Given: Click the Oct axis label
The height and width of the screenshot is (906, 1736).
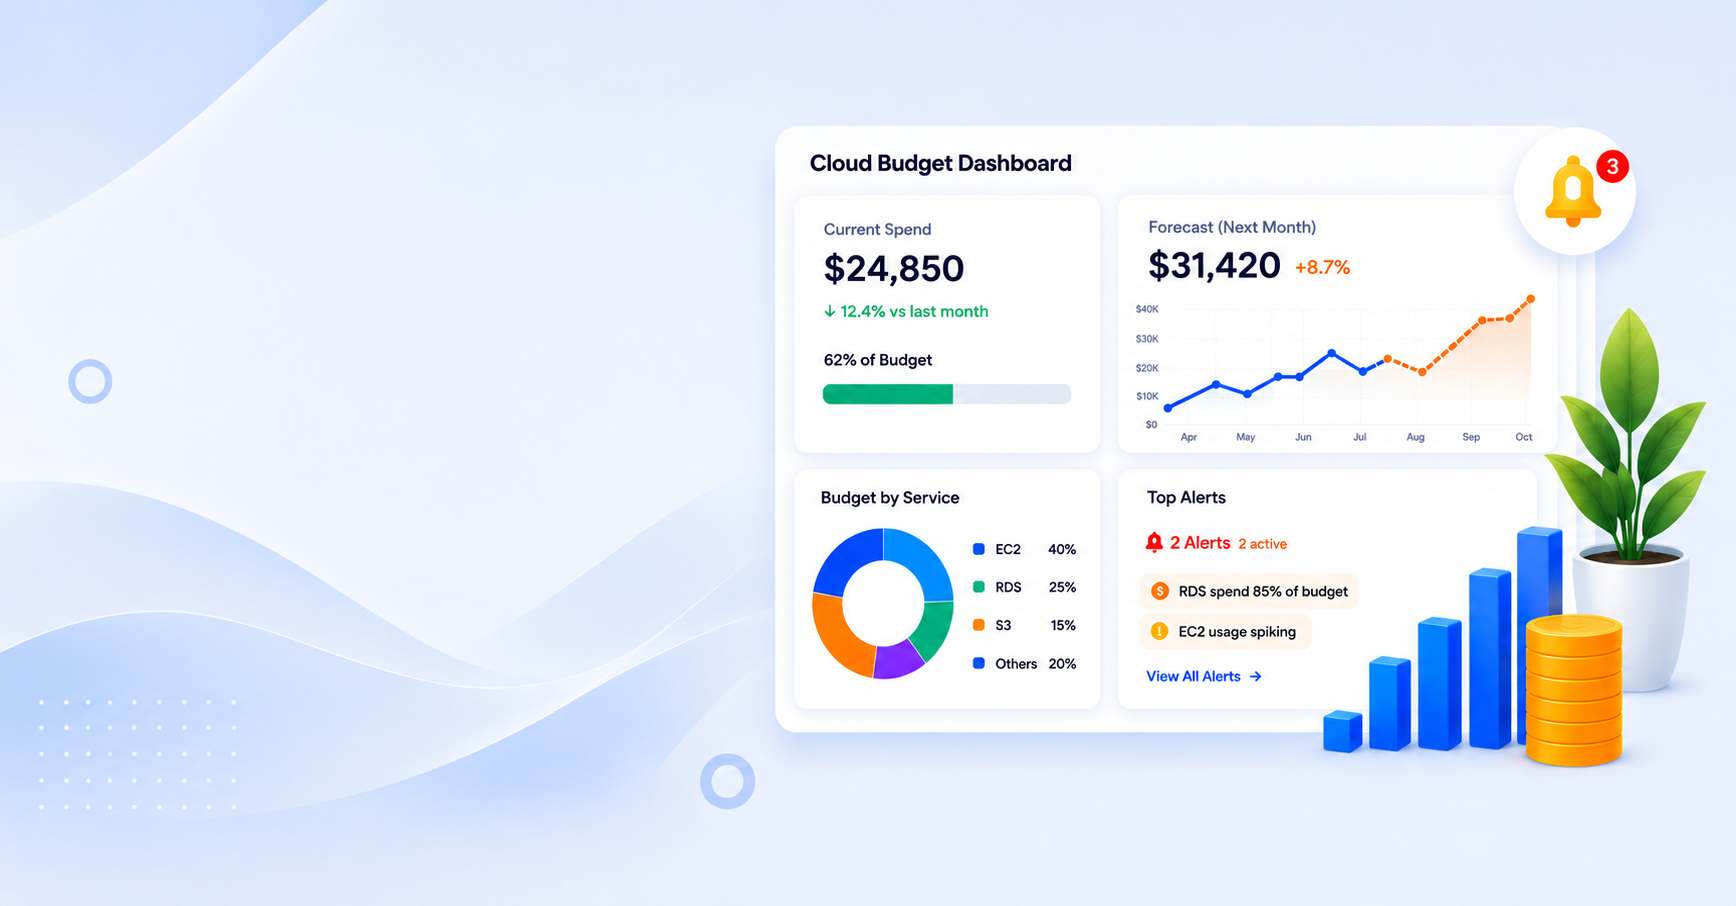Looking at the screenshot, I should [x=1523, y=437].
